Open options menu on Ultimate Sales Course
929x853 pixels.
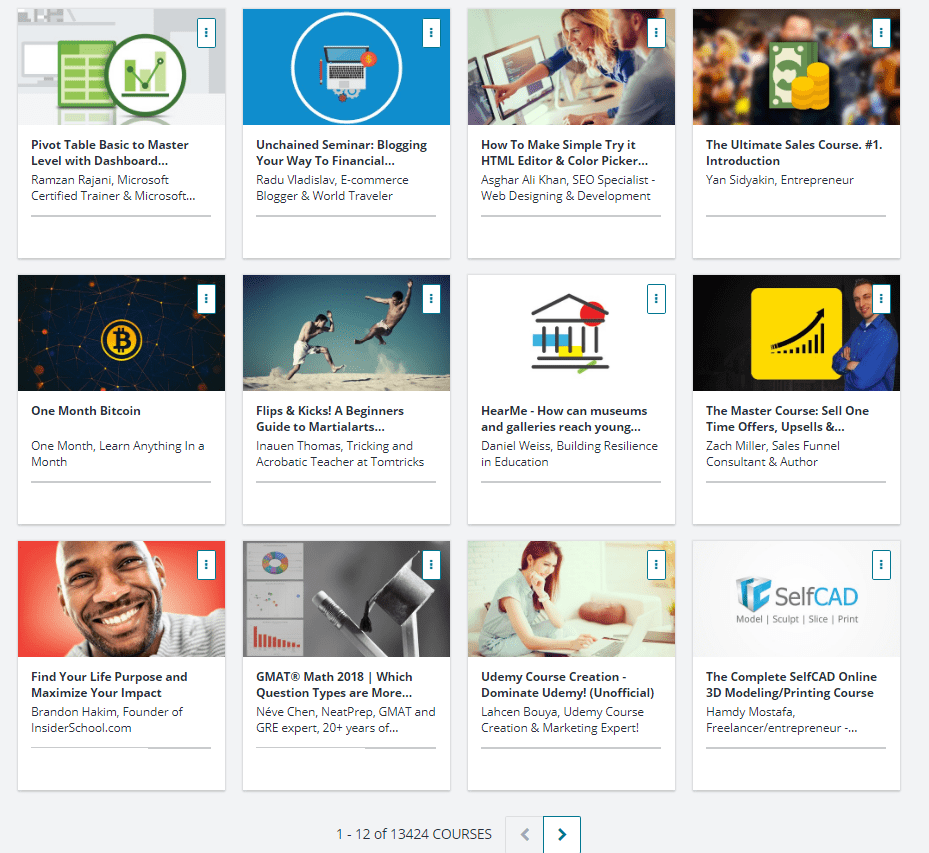[881, 32]
